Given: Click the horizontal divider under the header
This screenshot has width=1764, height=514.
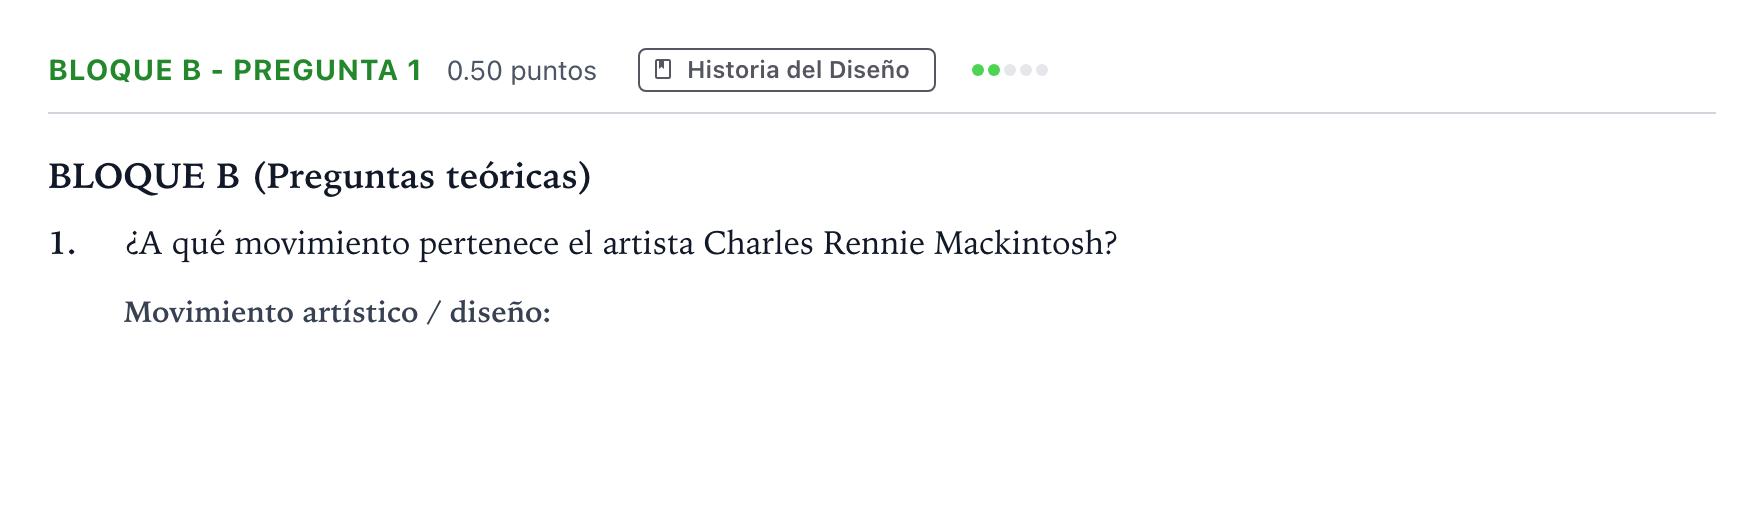Looking at the screenshot, I should pyautogui.click(x=882, y=113).
